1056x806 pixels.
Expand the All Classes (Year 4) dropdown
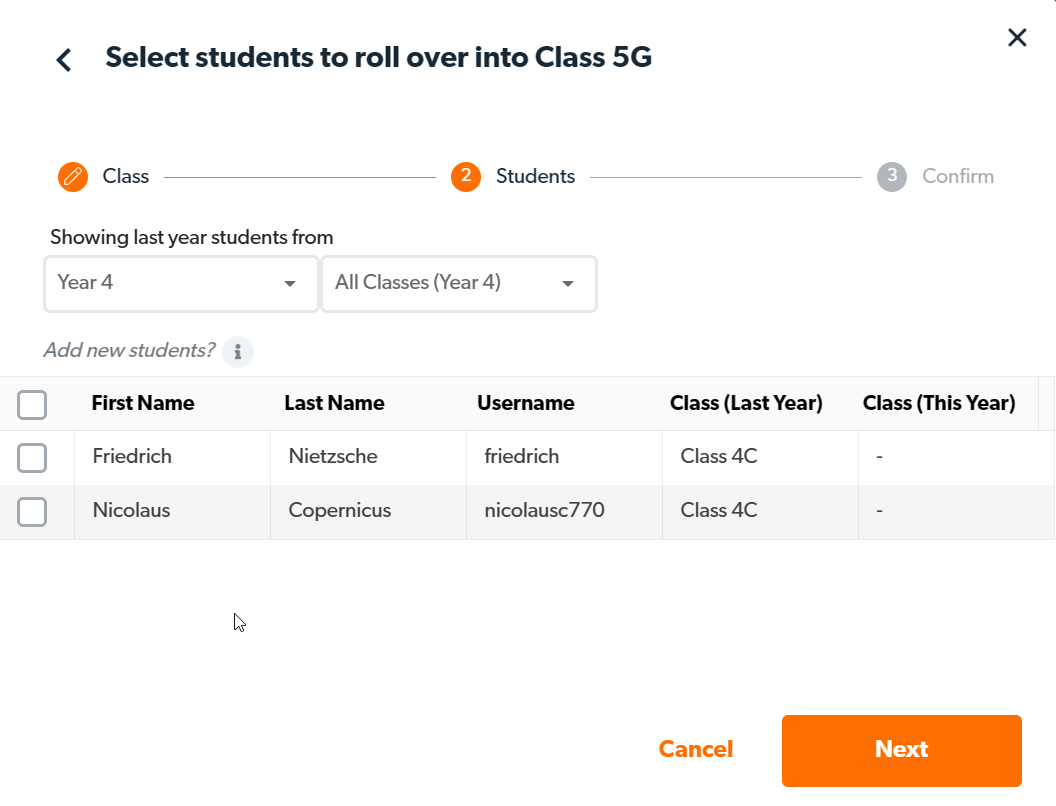coord(458,284)
